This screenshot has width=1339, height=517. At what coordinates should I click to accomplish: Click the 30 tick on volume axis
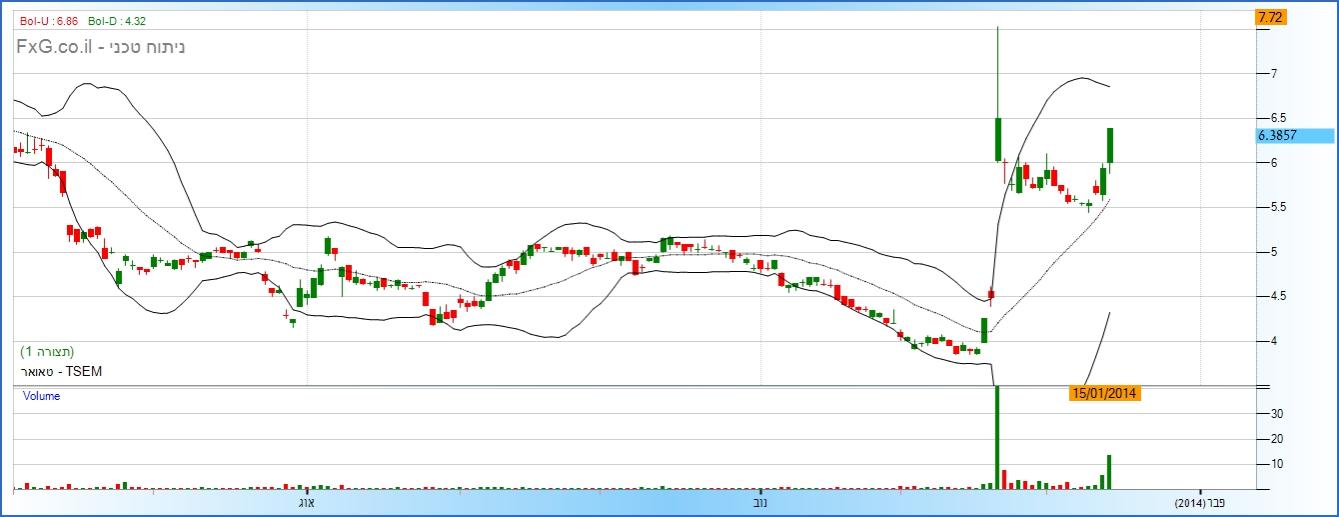pos(1276,414)
